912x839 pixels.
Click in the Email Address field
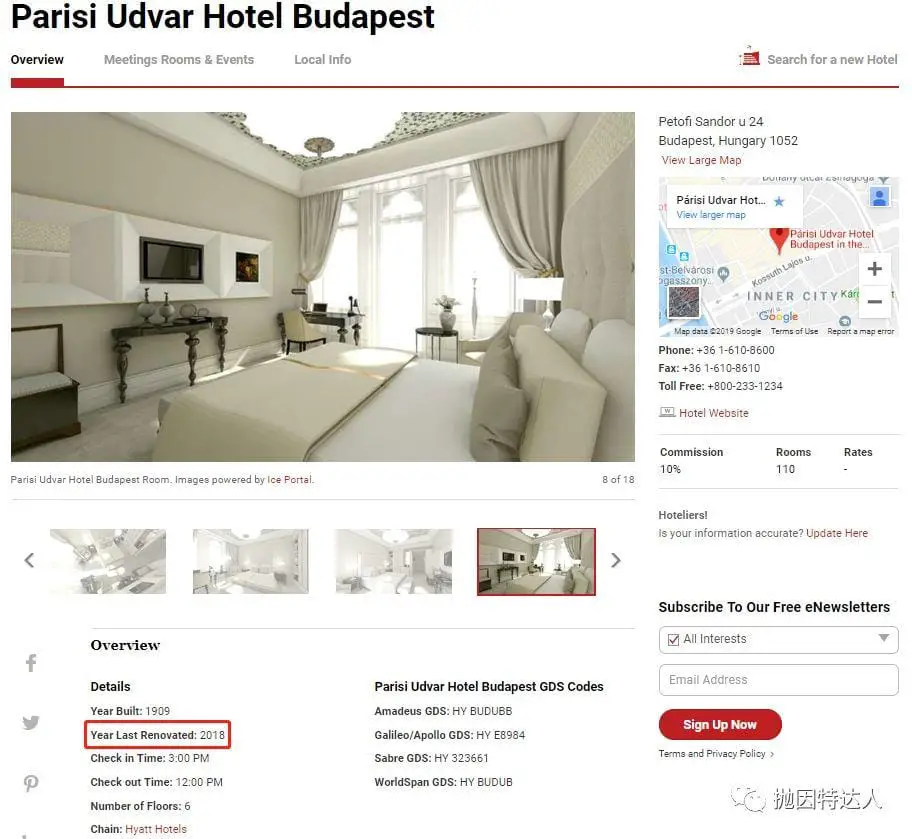[x=778, y=680]
